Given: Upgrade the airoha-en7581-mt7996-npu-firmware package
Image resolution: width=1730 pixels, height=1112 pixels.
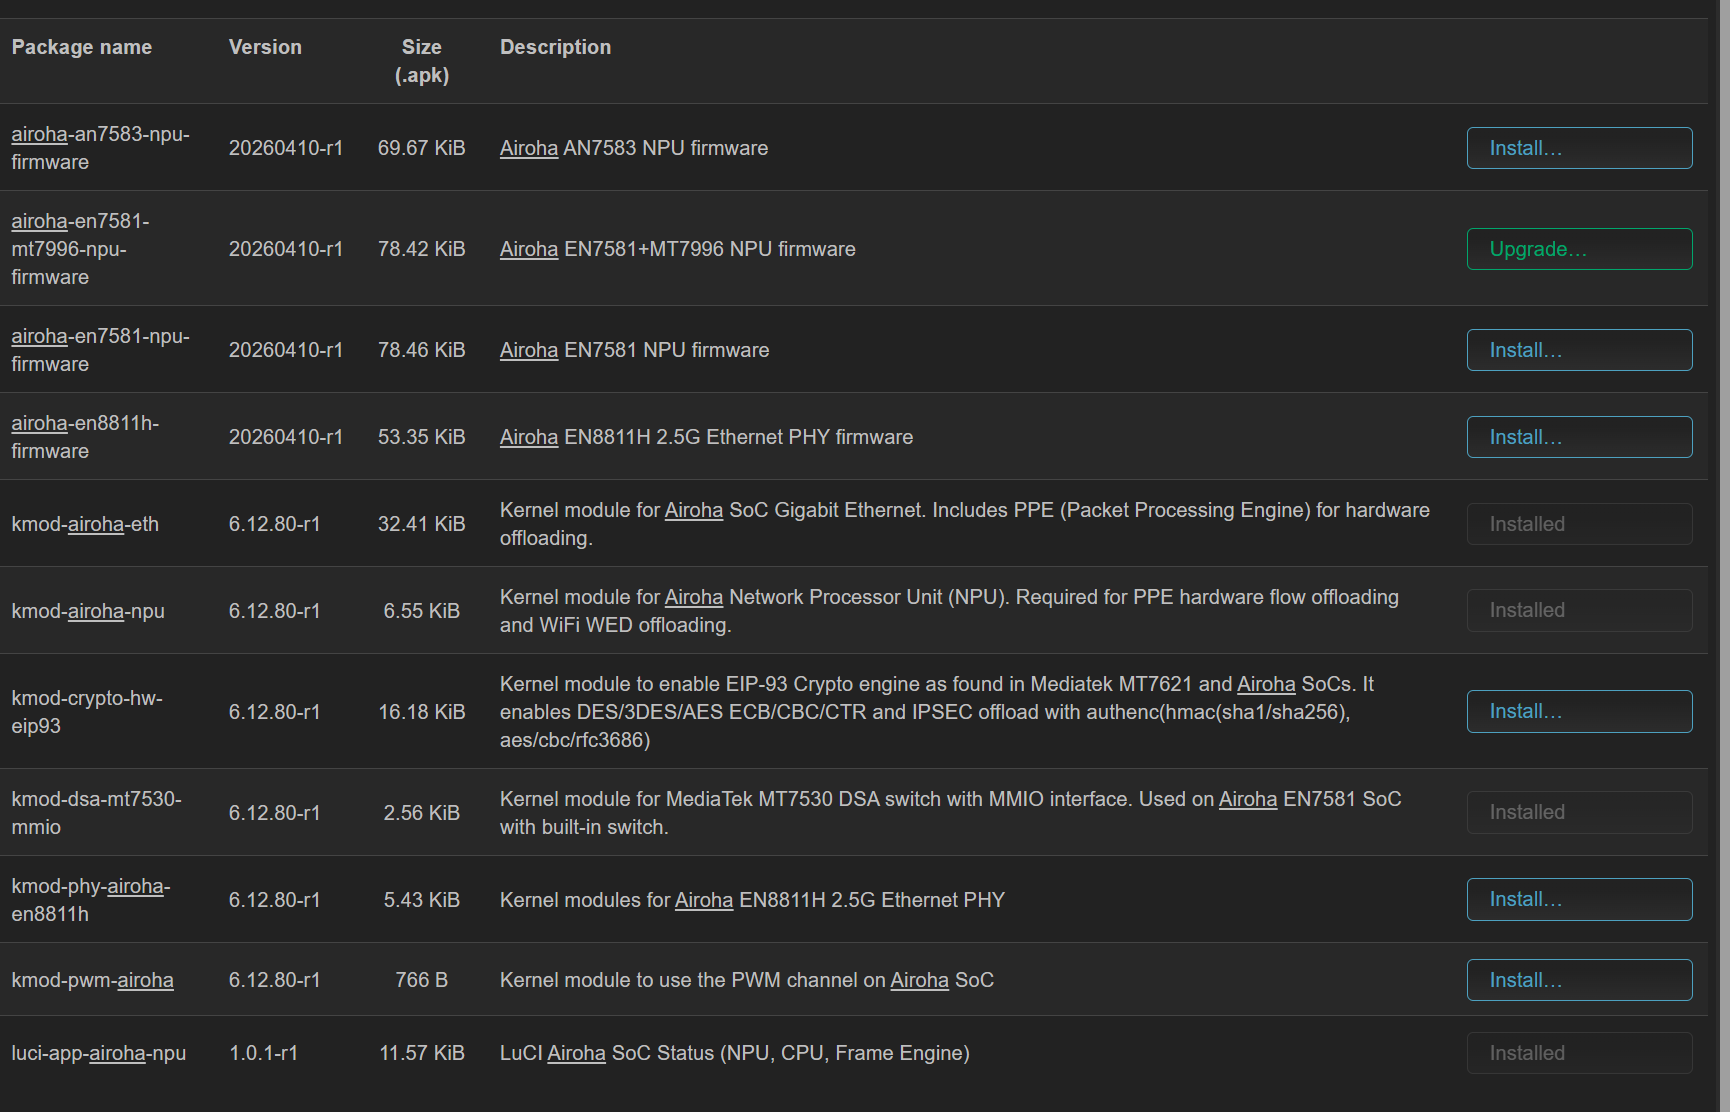Looking at the screenshot, I should tap(1578, 249).
